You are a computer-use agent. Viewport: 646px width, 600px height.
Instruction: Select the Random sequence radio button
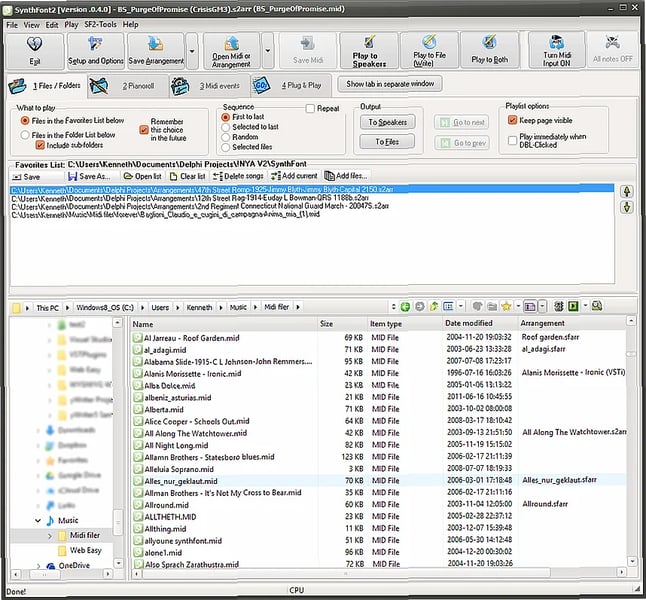pos(225,137)
